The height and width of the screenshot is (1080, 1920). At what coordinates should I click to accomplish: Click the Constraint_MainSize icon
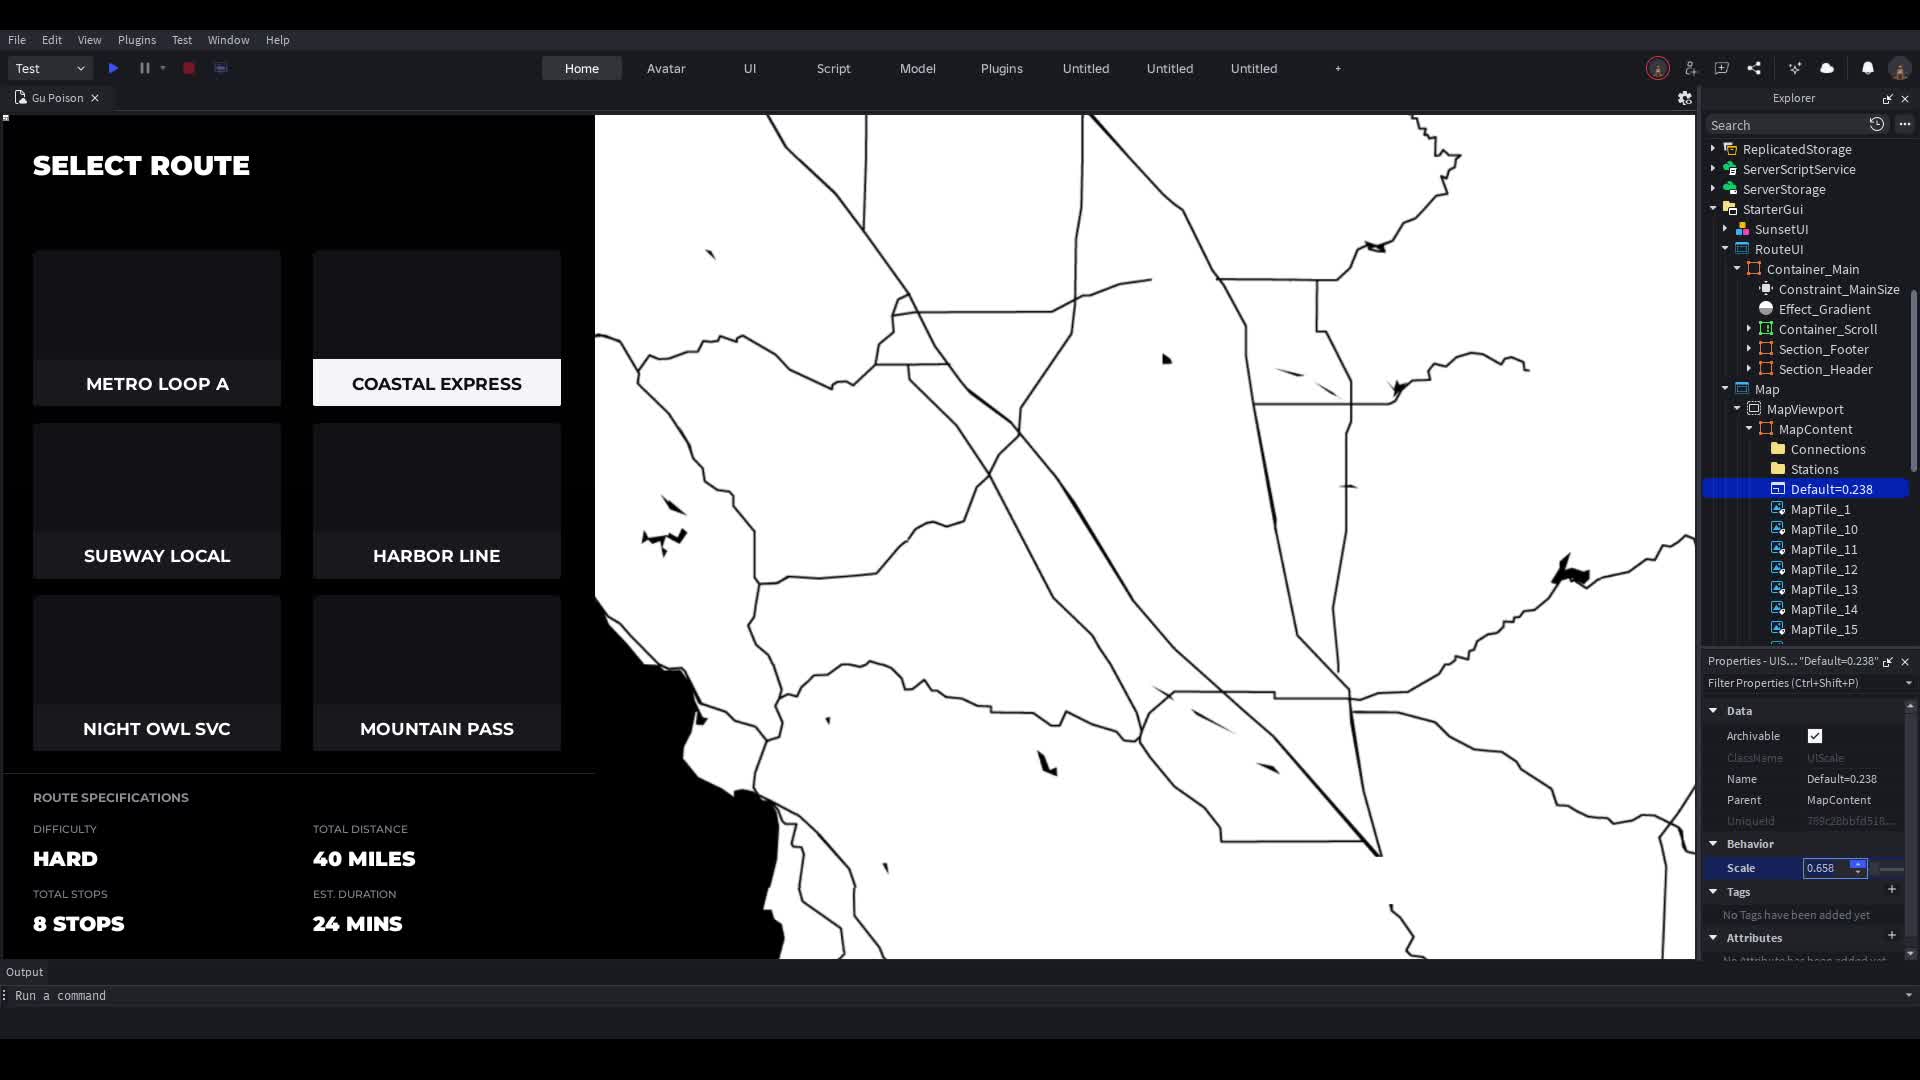[x=1766, y=289]
